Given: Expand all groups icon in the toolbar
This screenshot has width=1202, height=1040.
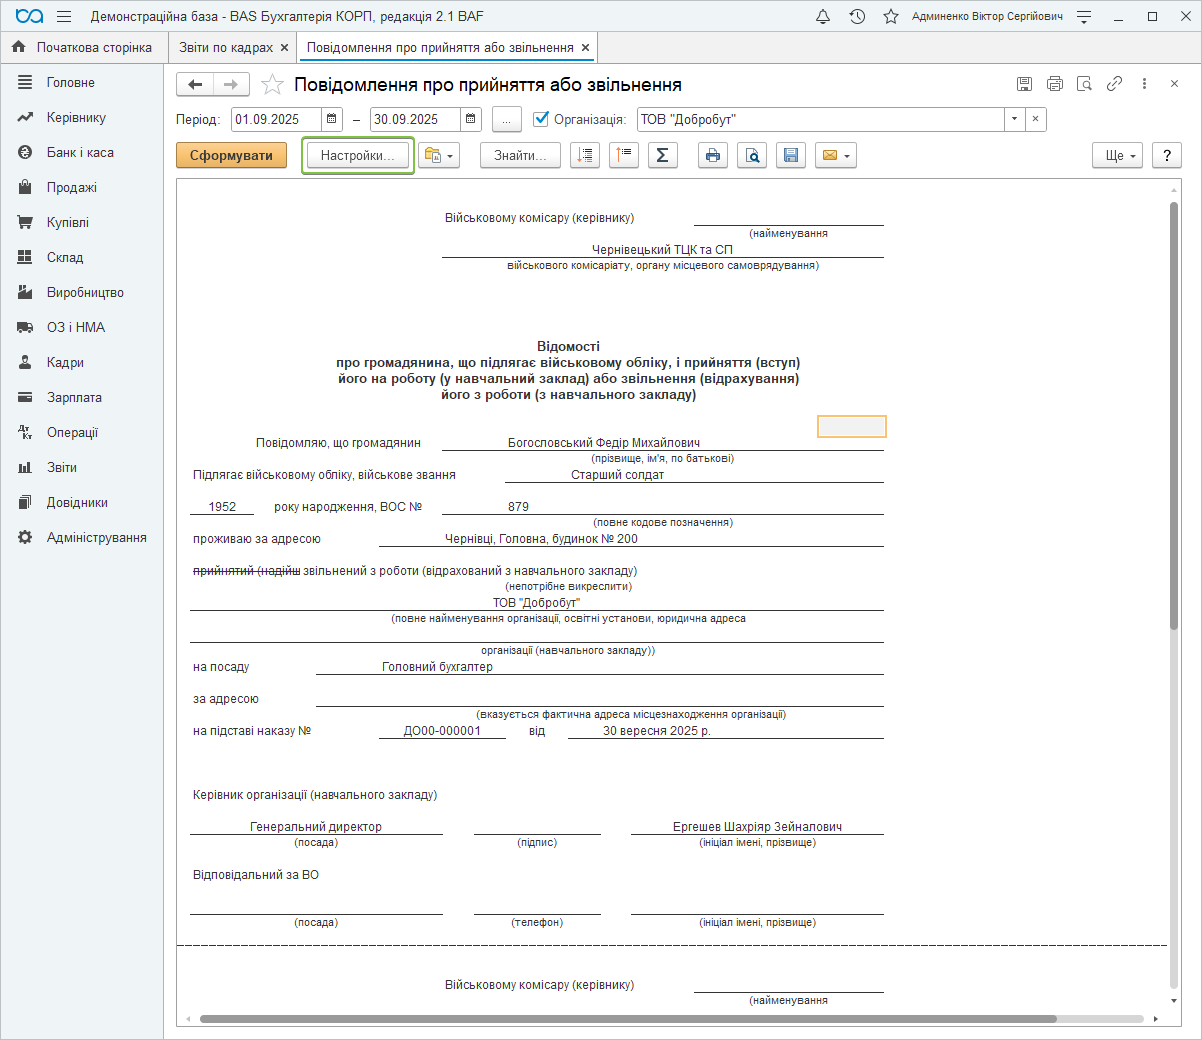Looking at the screenshot, I should (x=585, y=155).
